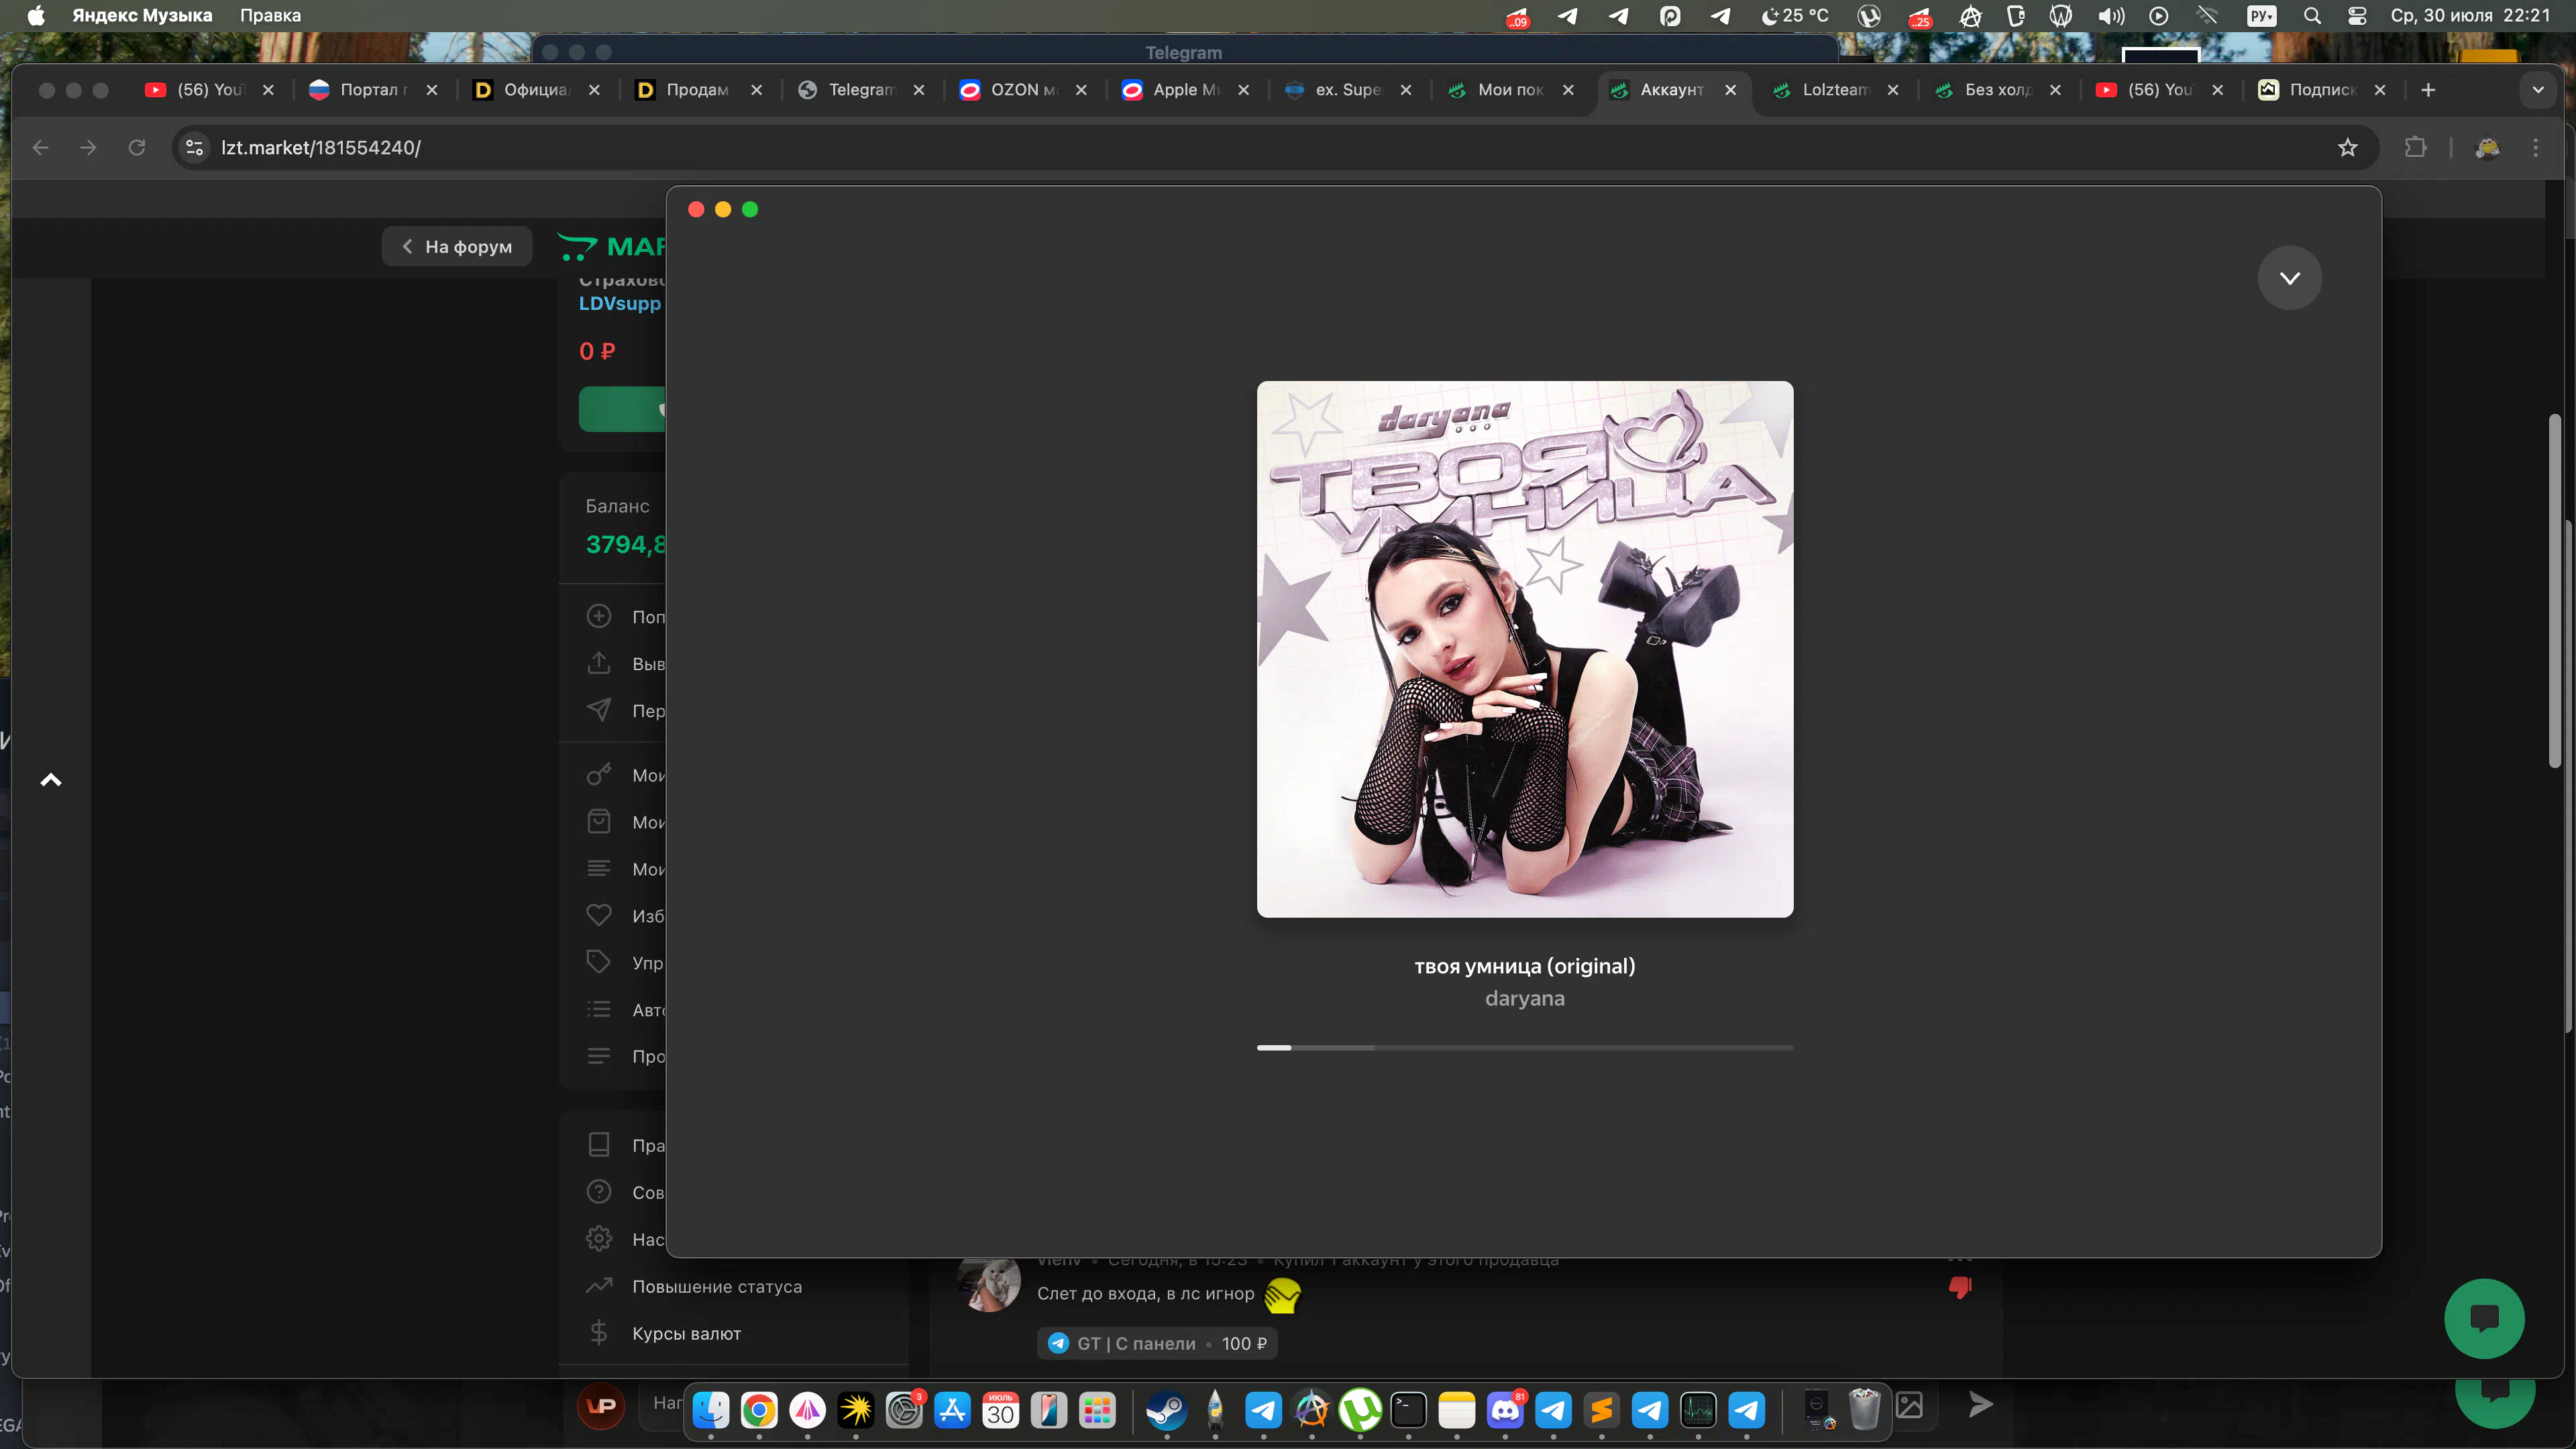Seek the daryana track progress bar
Viewport: 2576px width, 1449px height.
click(x=1524, y=1047)
